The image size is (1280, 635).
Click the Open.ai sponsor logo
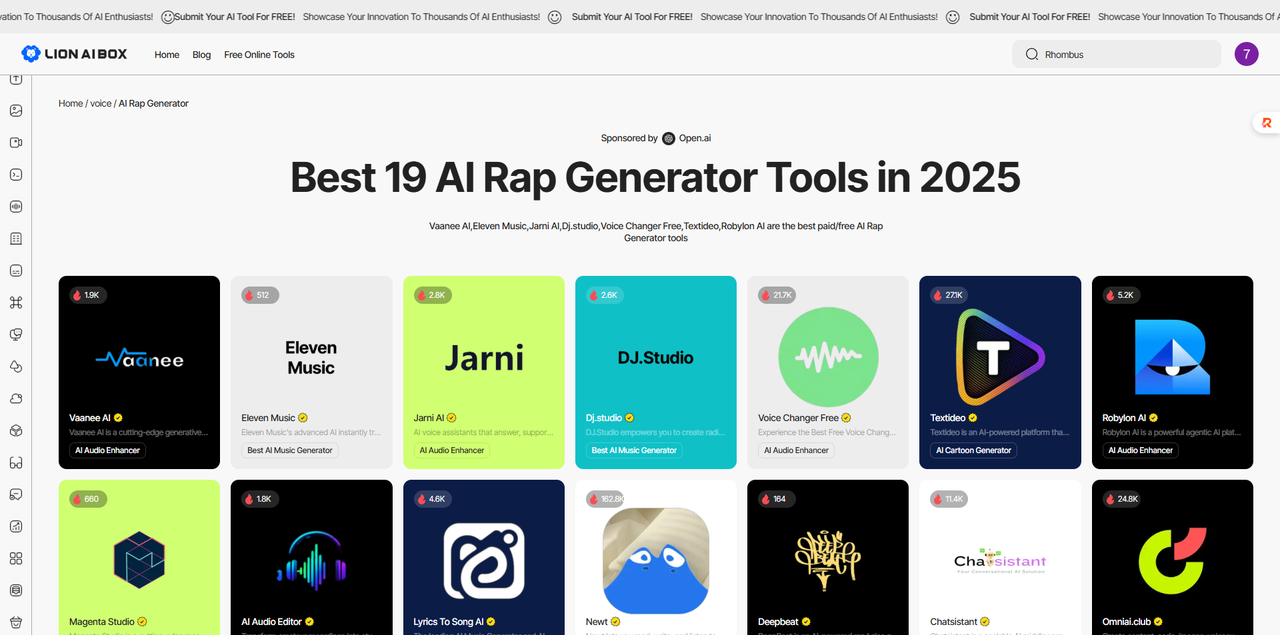(669, 139)
